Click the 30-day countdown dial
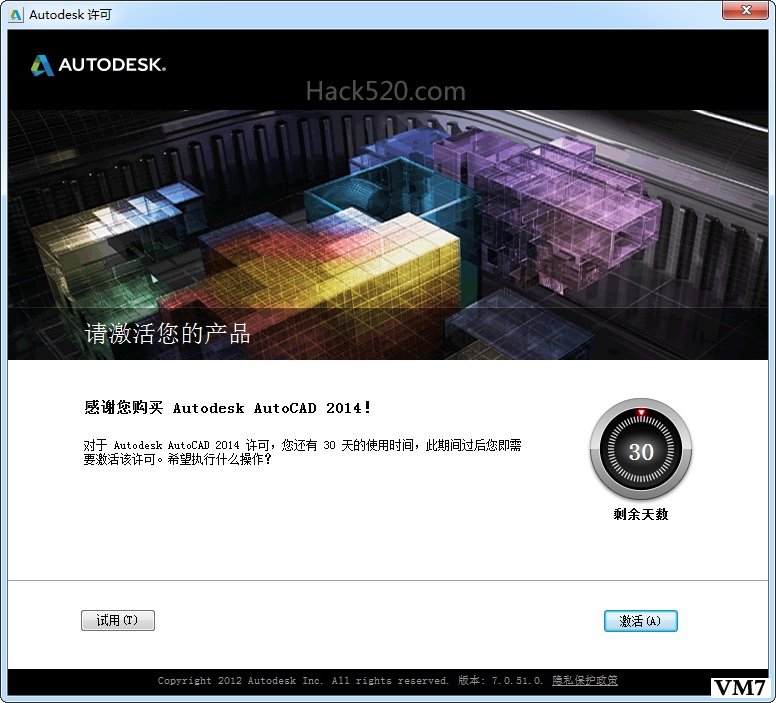The height and width of the screenshot is (703, 776). click(640, 451)
